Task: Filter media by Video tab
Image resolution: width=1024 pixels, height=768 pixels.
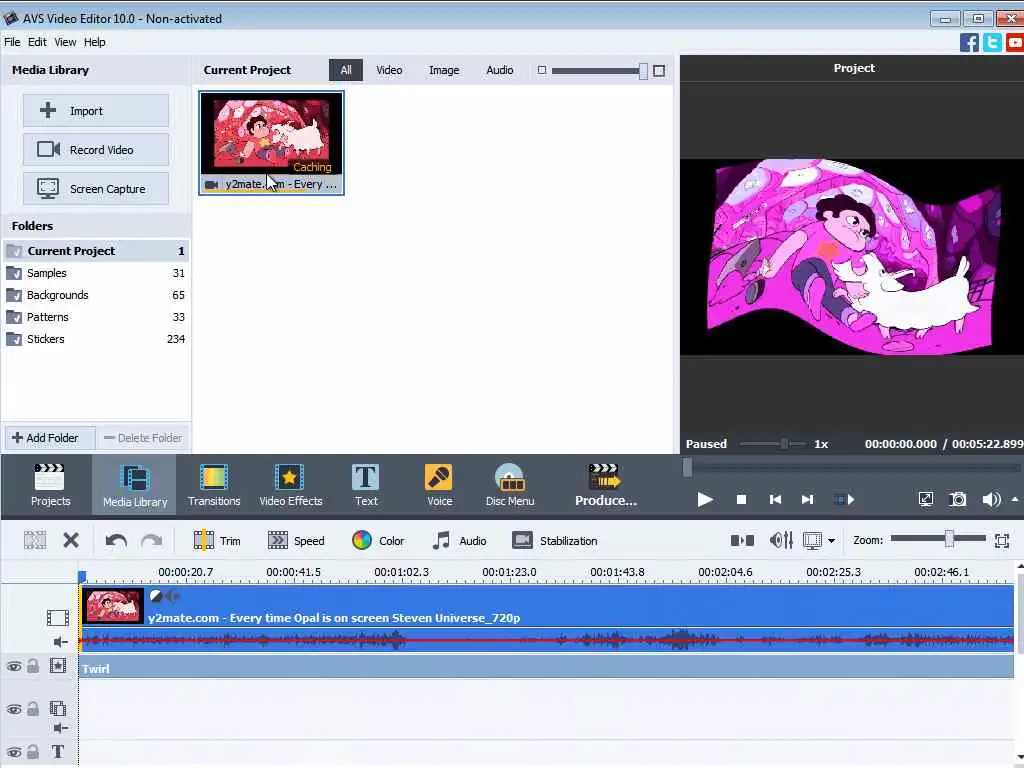Action: pos(389,70)
